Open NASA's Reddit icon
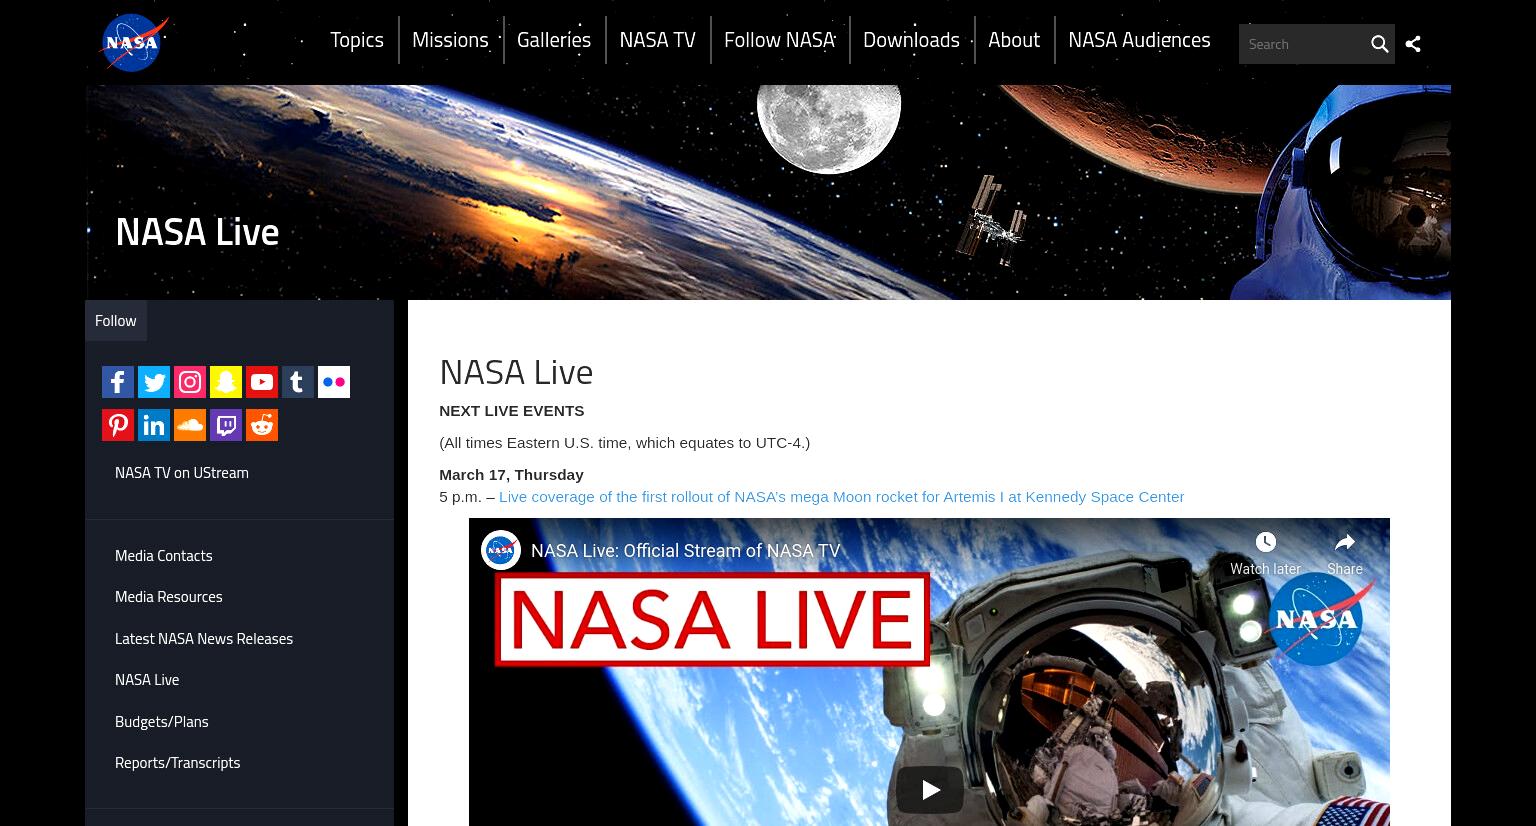1536x826 pixels. point(262,425)
